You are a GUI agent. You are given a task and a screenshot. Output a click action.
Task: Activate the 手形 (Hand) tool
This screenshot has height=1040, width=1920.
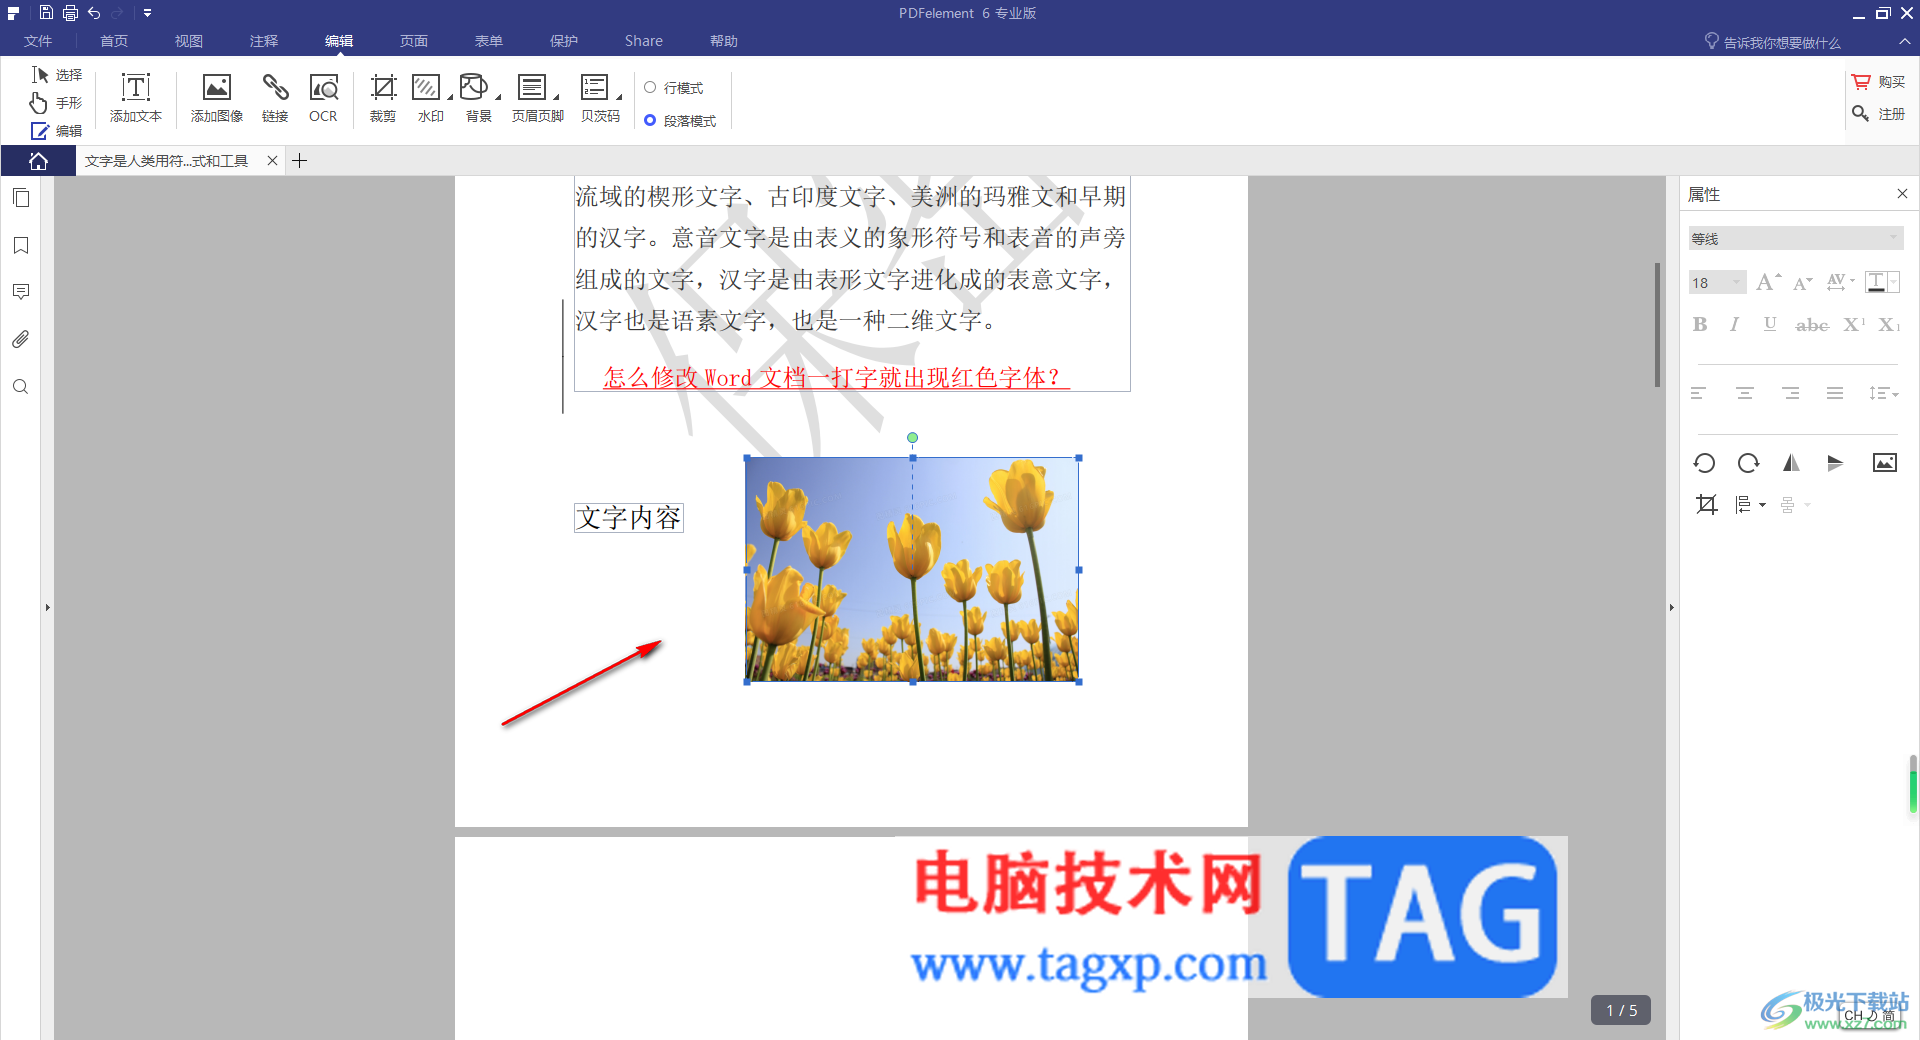click(56, 103)
